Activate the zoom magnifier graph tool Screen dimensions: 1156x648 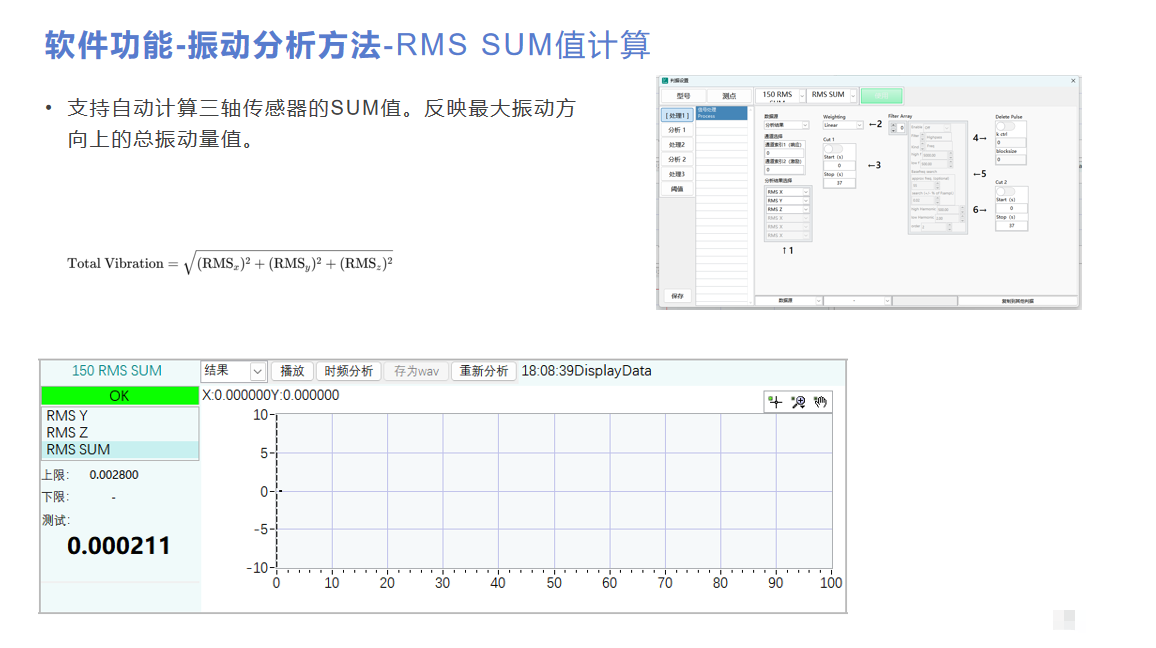tap(798, 402)
